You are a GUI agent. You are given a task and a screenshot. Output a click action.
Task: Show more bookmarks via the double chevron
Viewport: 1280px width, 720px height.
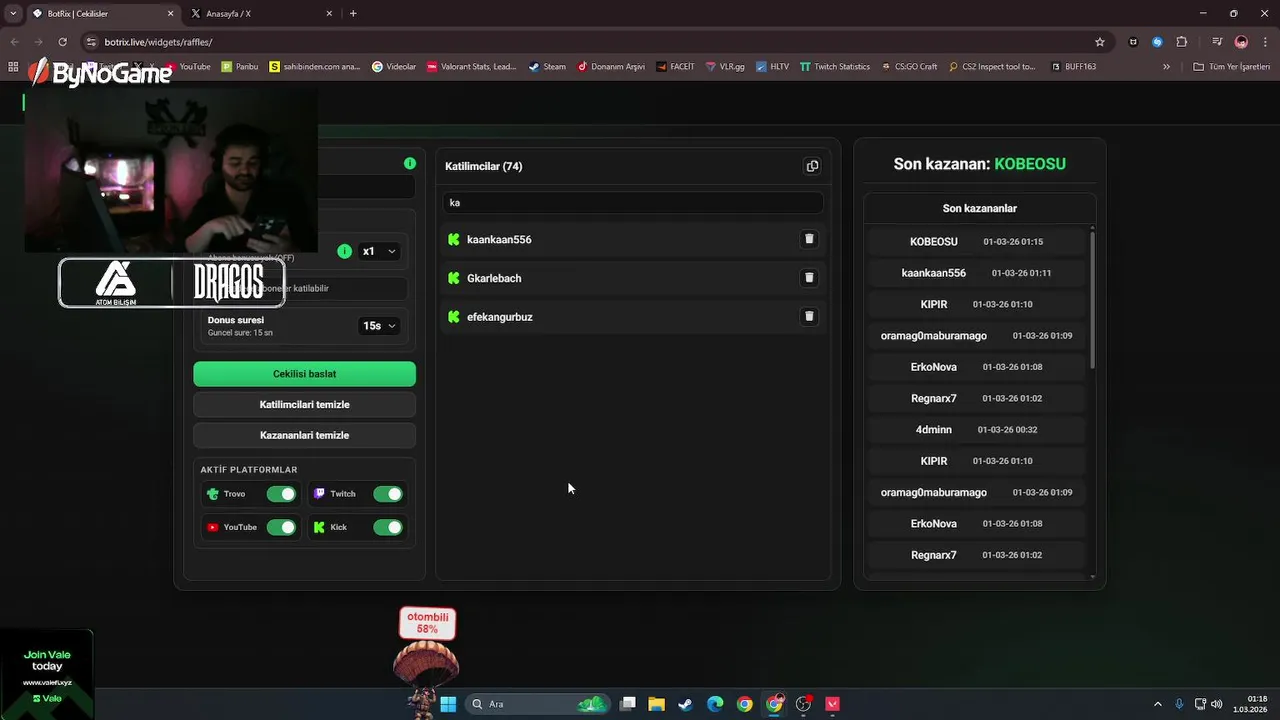click(1166, 67)
